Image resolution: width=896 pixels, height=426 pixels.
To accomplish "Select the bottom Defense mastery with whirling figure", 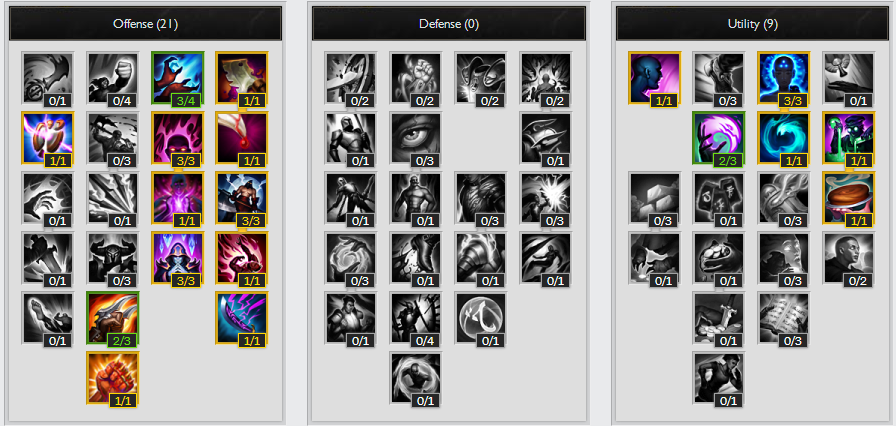I will 415,378.
